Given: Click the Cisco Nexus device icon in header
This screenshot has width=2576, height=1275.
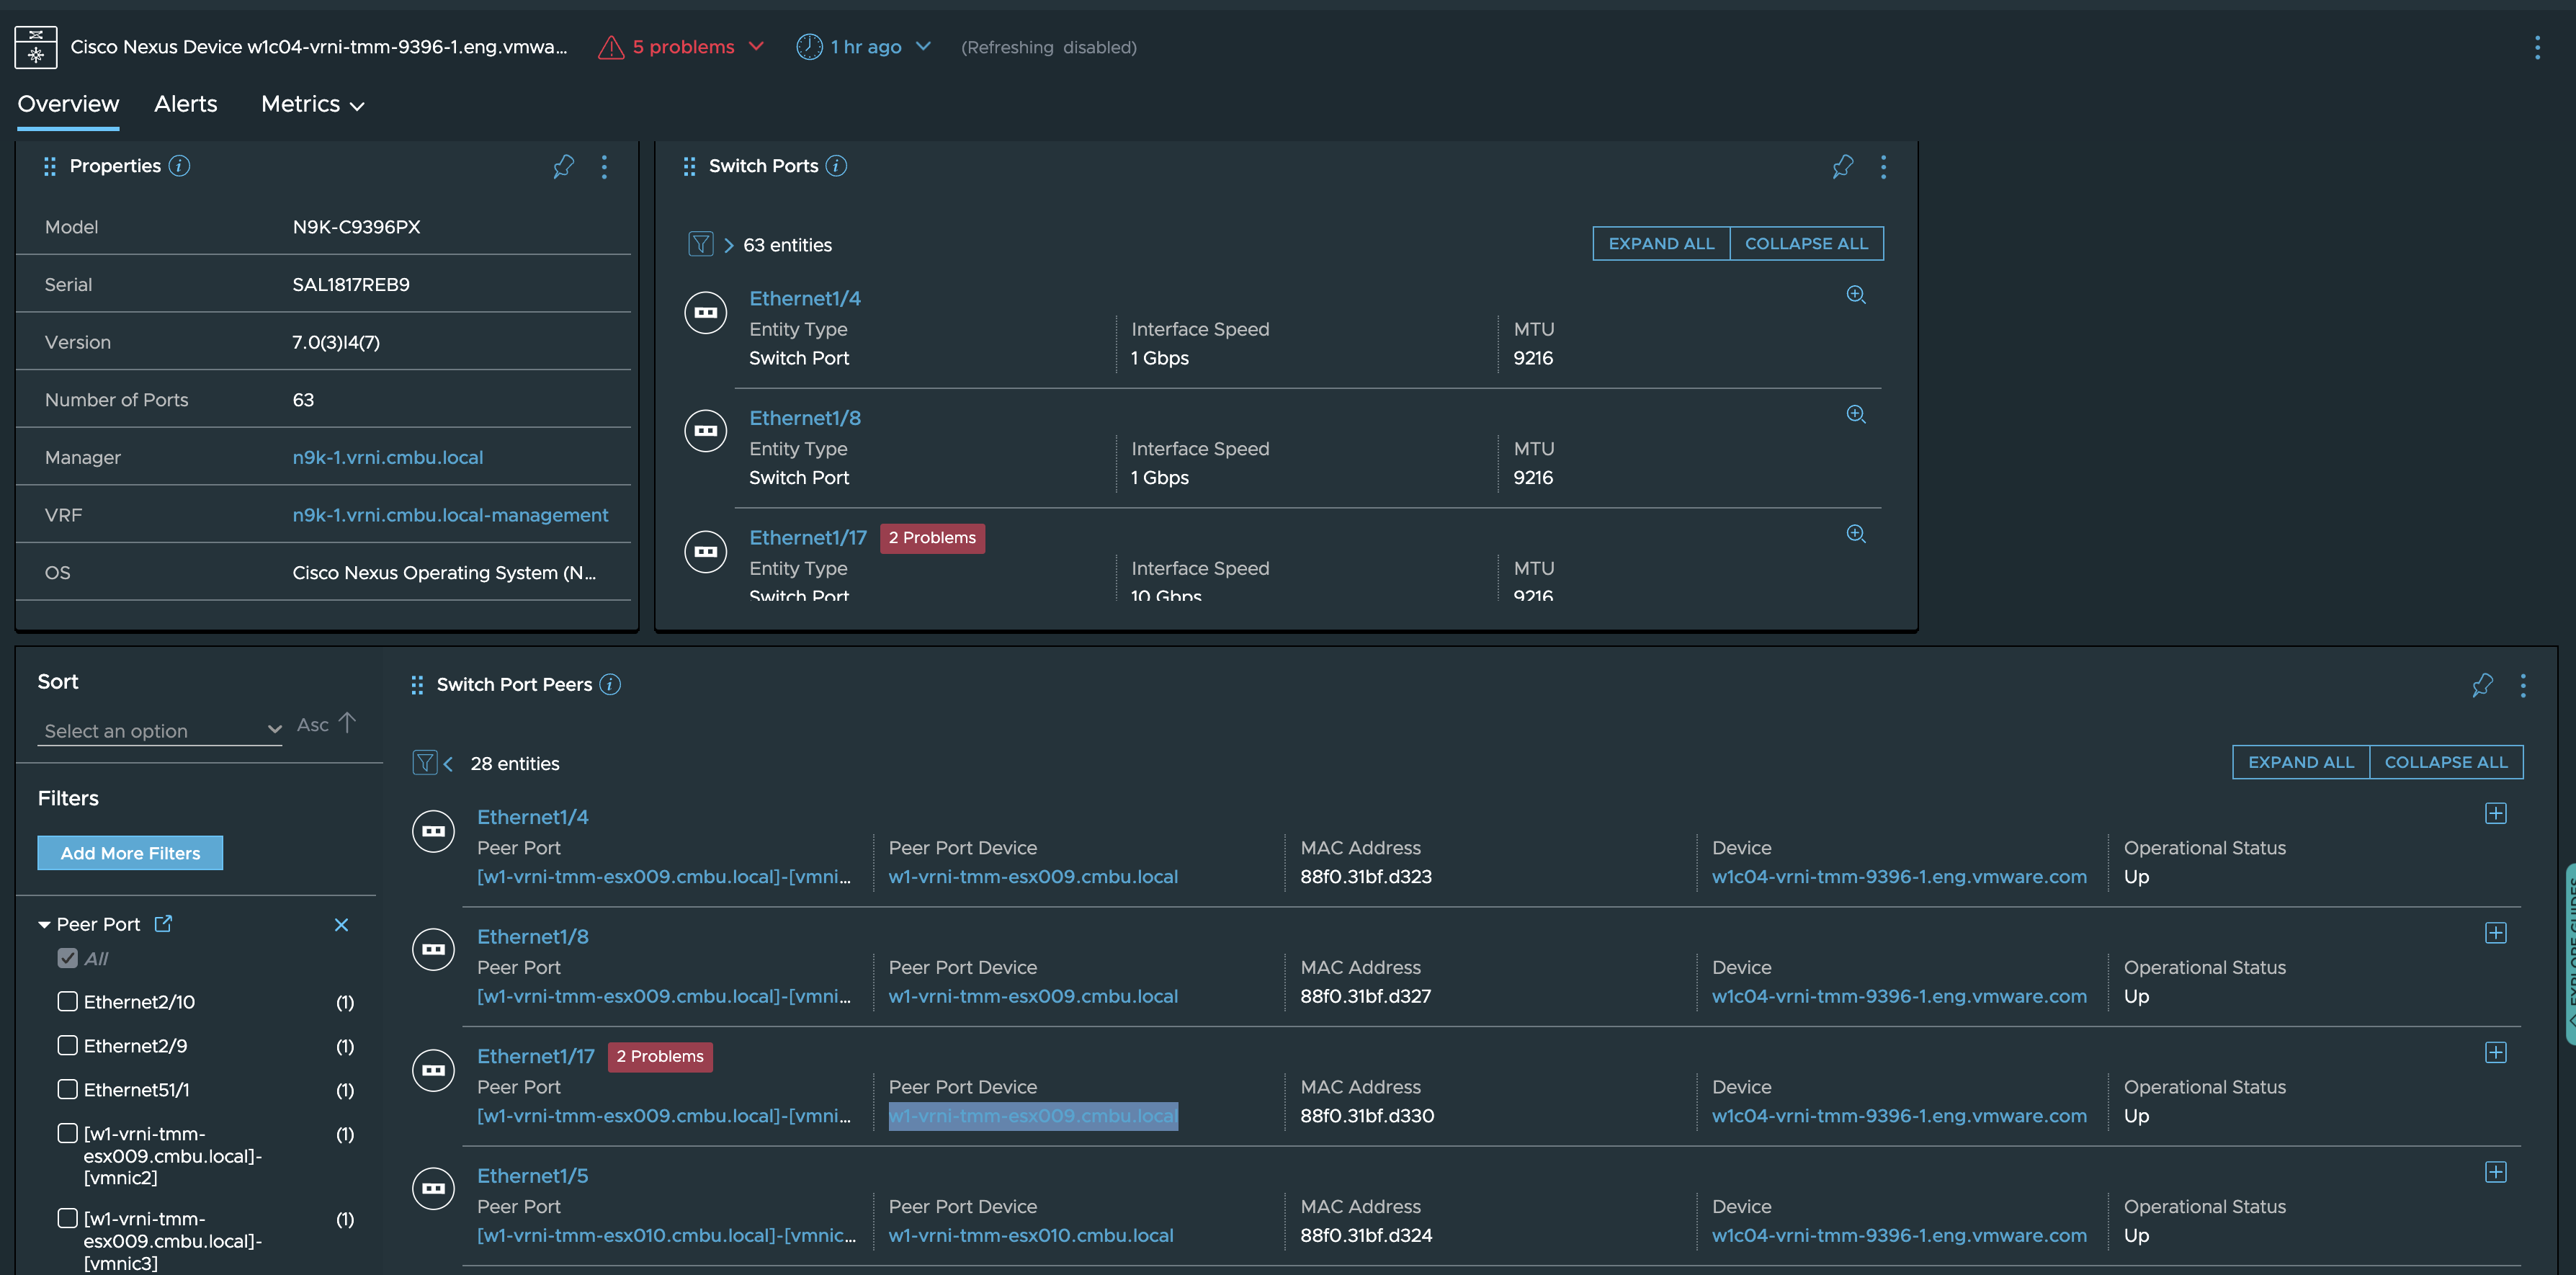Looking at the screenshot, I should tap(36, 47).
